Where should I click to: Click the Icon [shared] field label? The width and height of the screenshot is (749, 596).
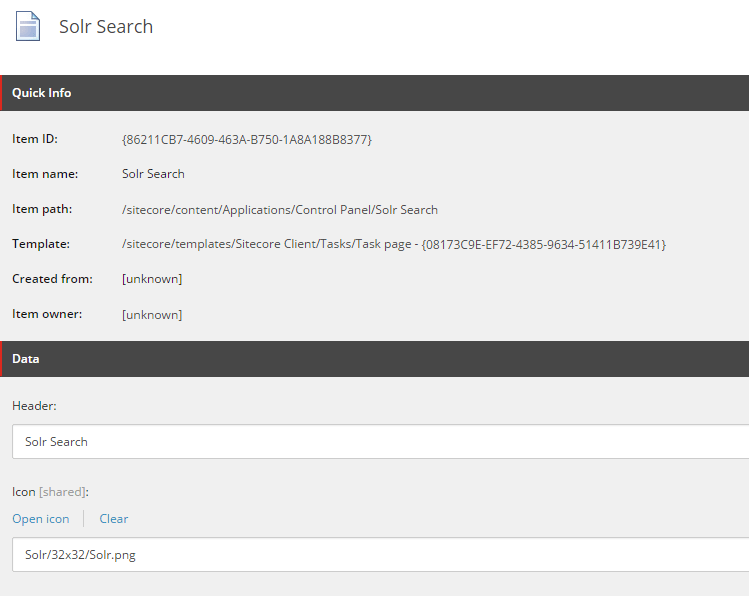[x=50, y=492]
